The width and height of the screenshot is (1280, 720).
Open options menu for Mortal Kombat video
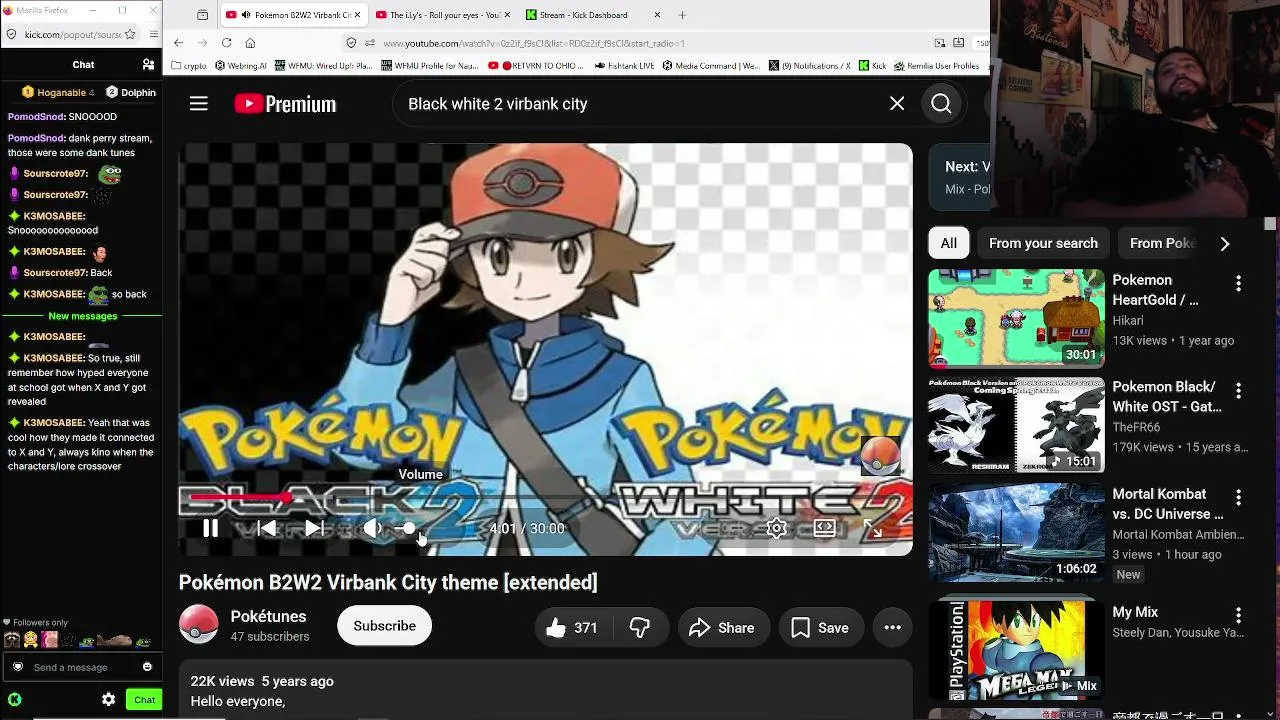(x=1238, y=498)
